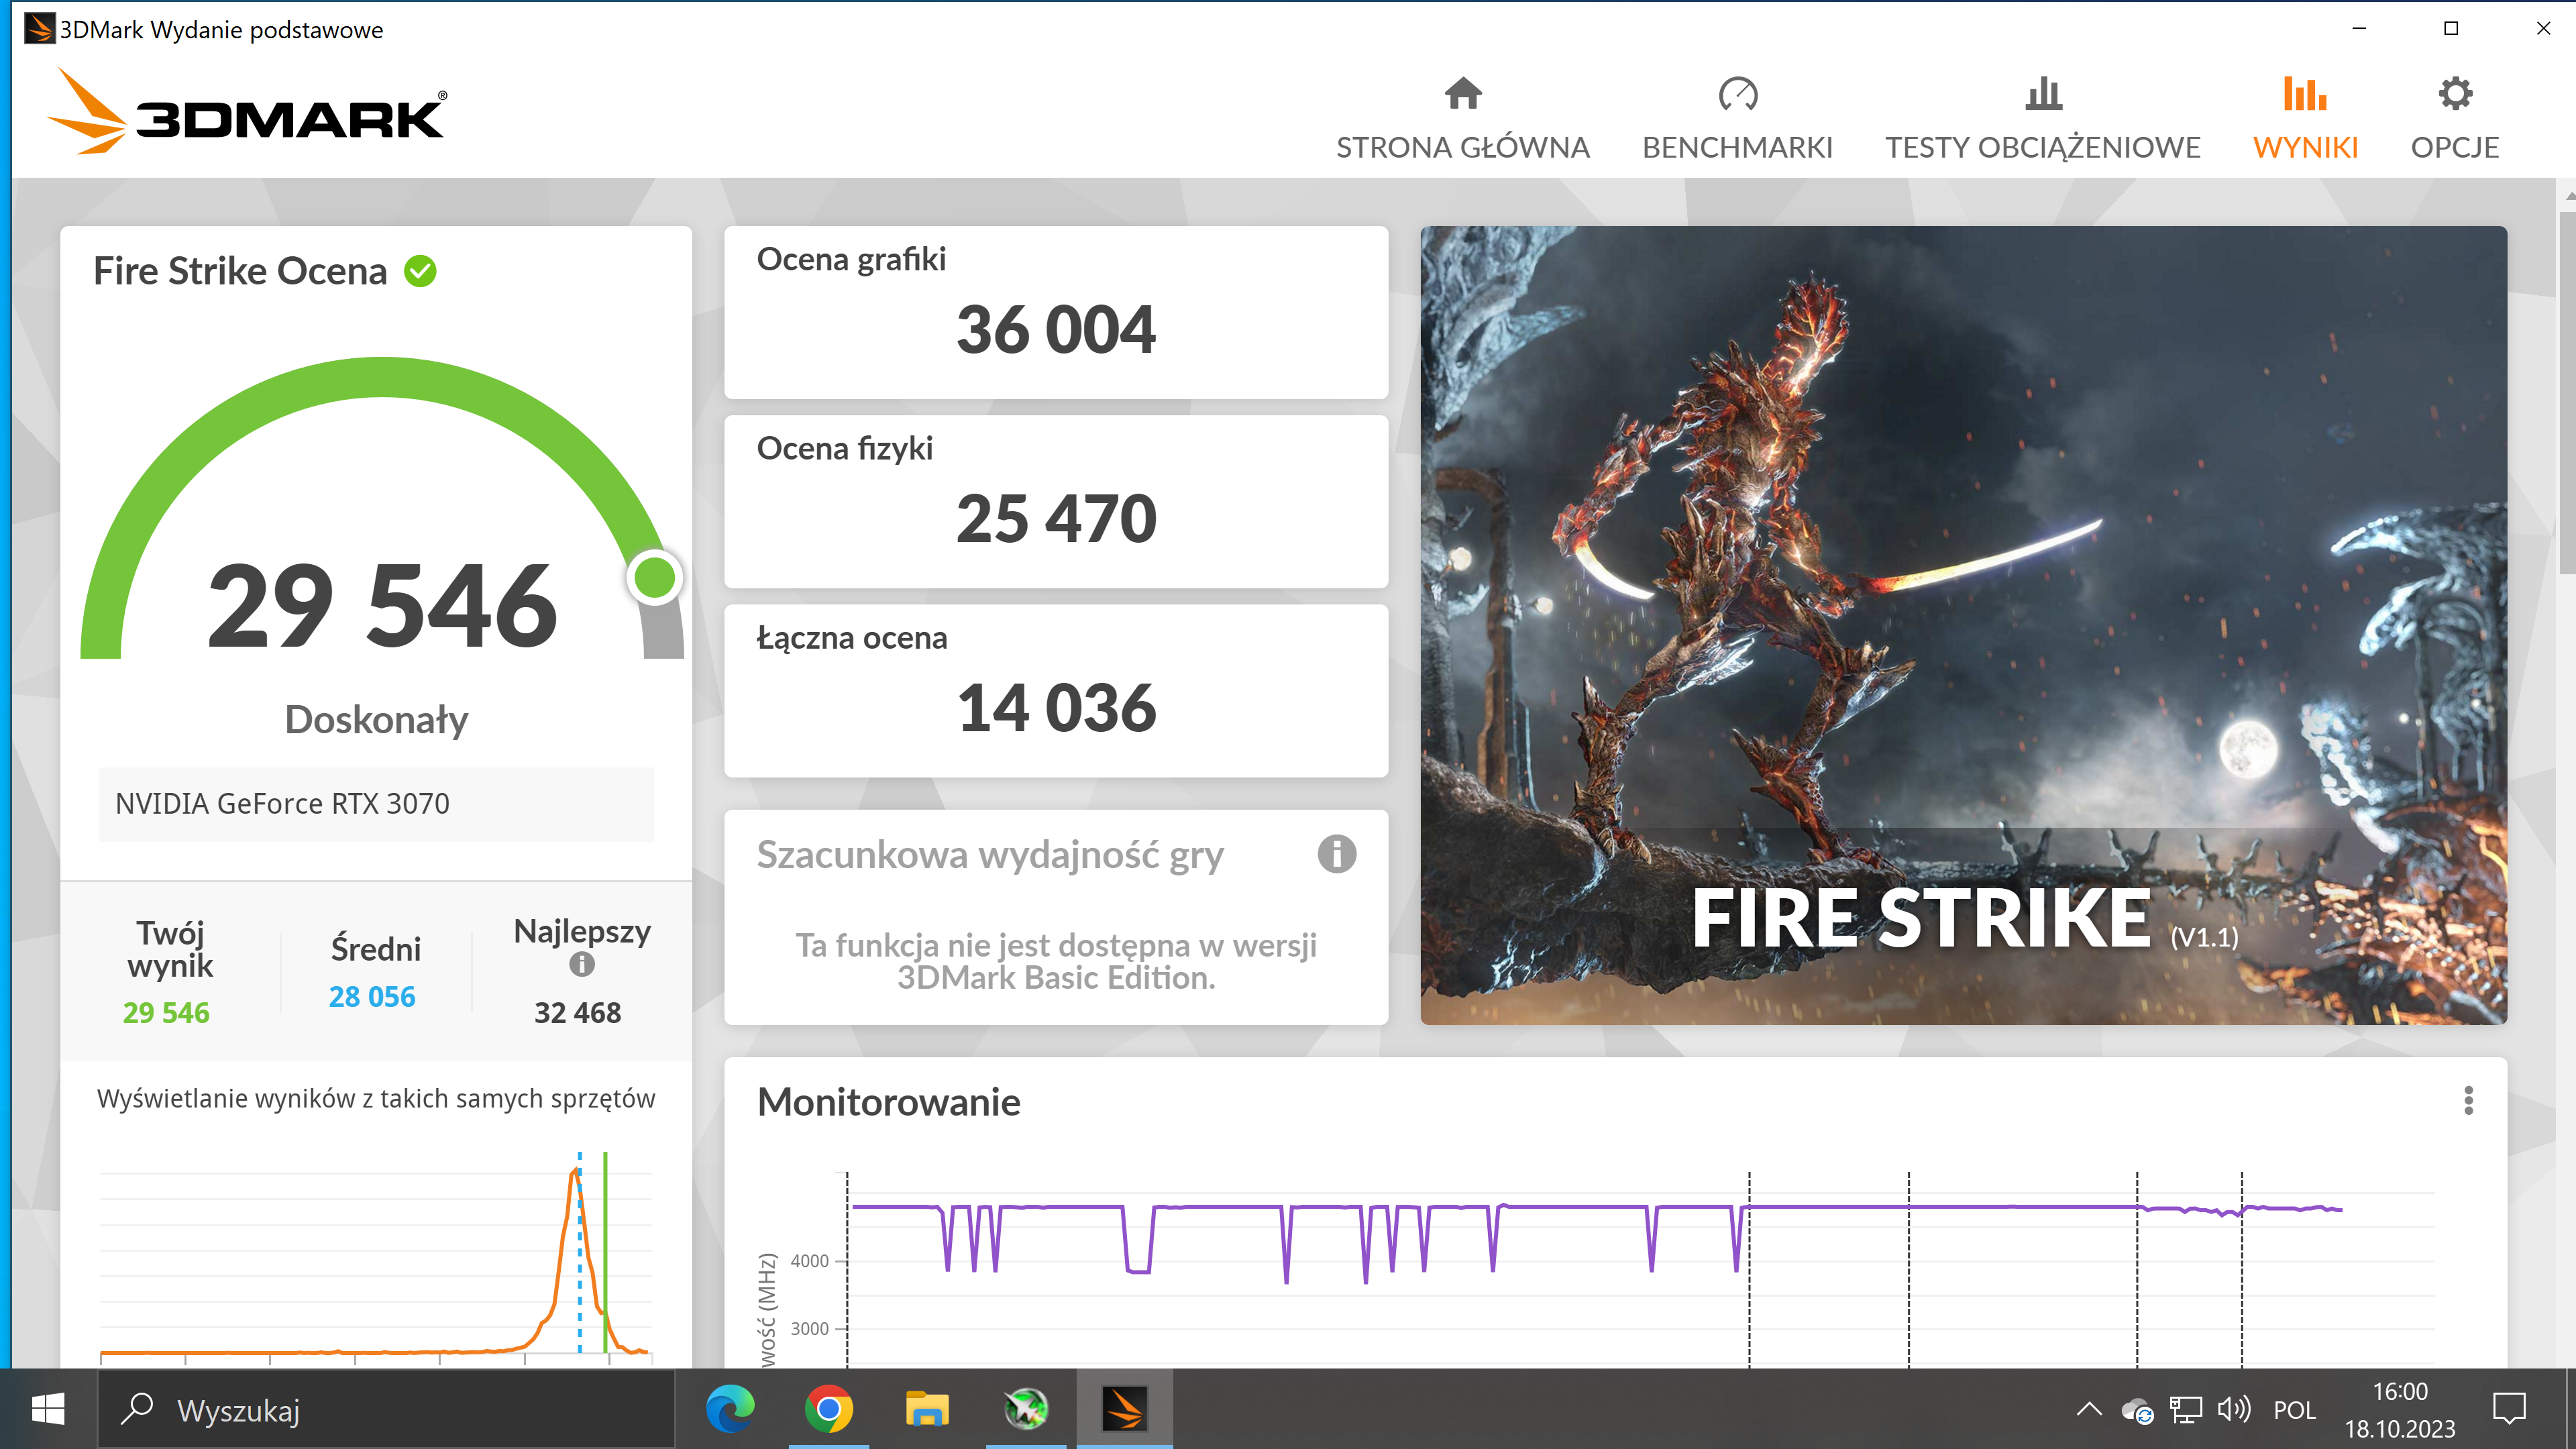
Task: Open the green X app on the taskbar
Action: coord(1025,1409)
